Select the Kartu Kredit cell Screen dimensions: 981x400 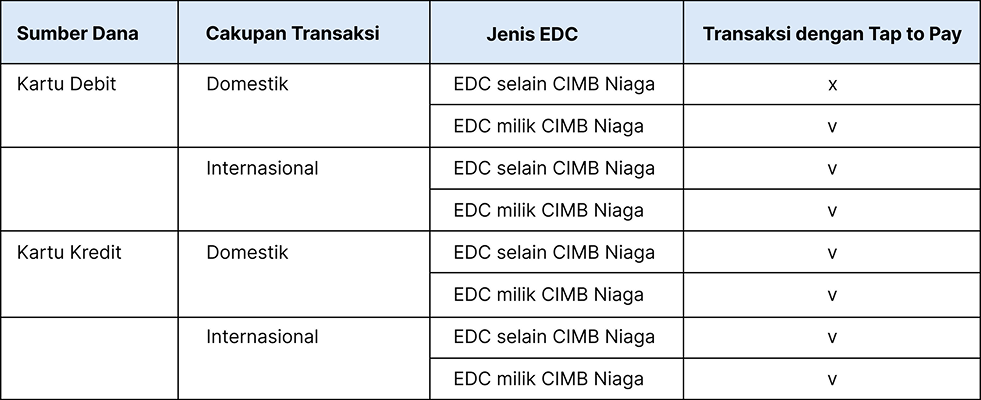point(69,253)
